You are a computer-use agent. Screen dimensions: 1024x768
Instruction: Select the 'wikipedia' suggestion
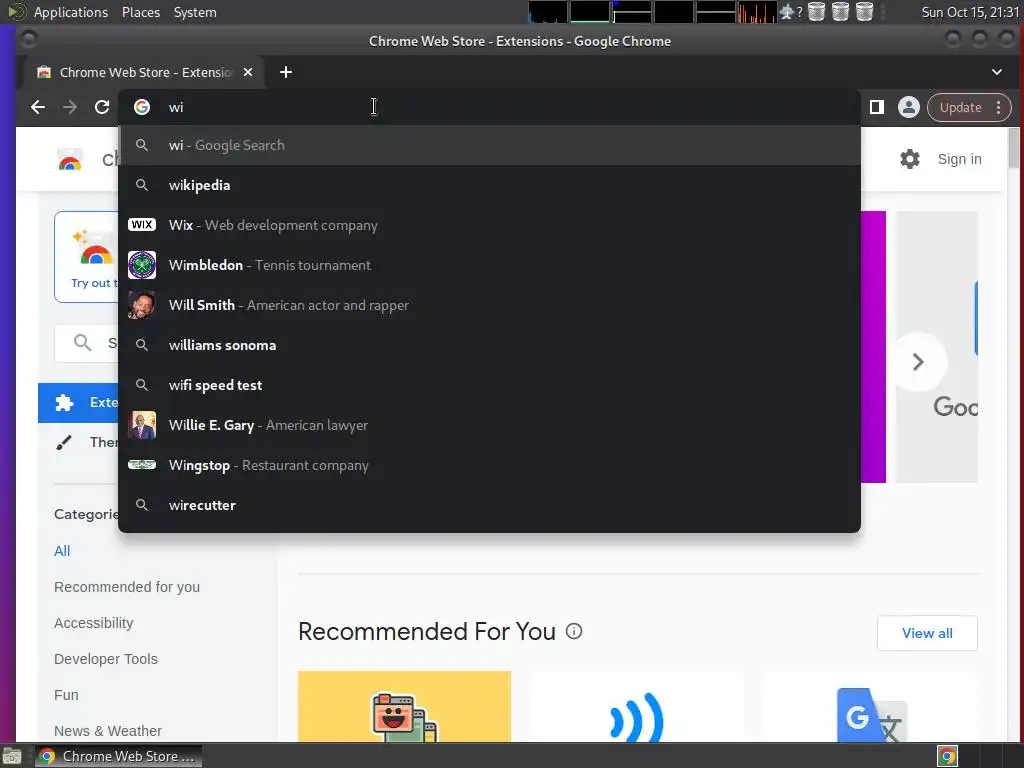[490, 185]
